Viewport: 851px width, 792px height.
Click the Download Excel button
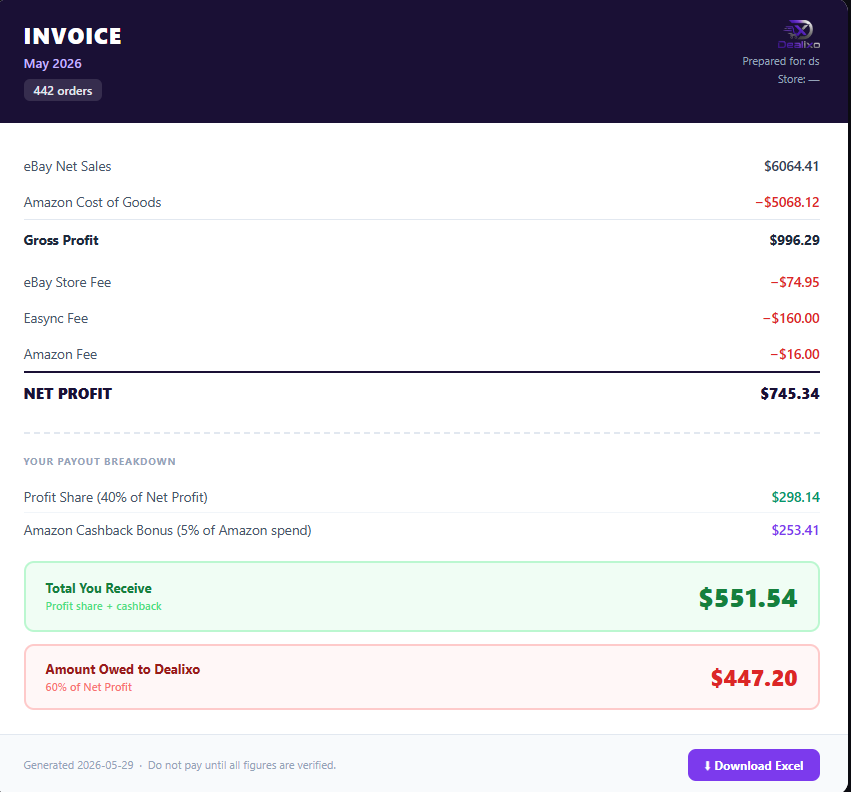(x=753, y=765)
